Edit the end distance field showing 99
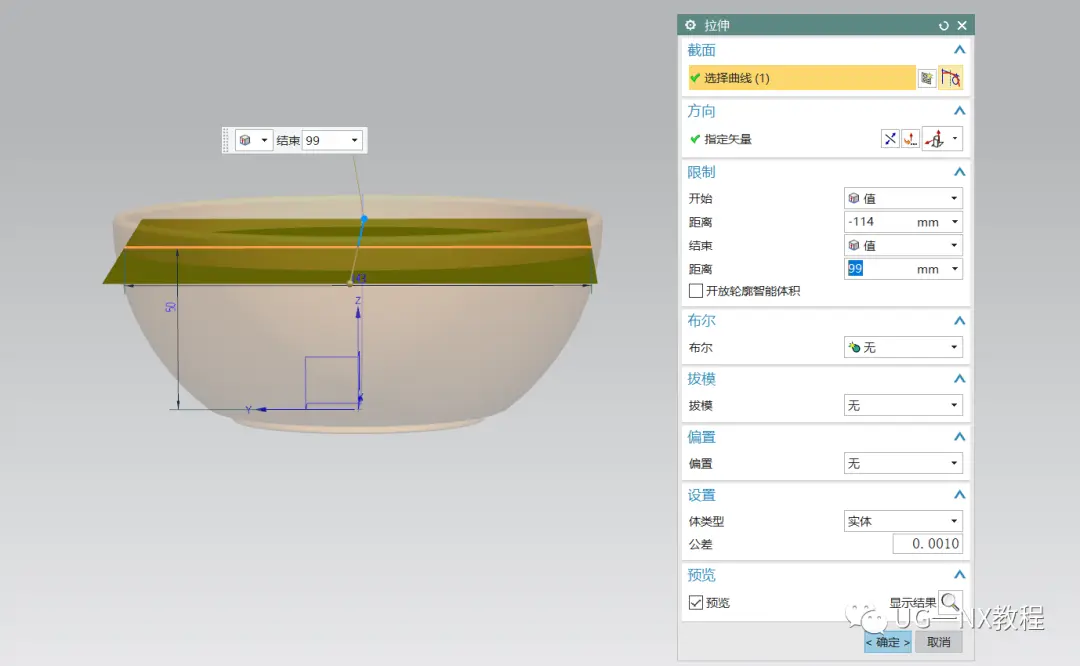The image size is (1080, 666). (x=879, y=269)
